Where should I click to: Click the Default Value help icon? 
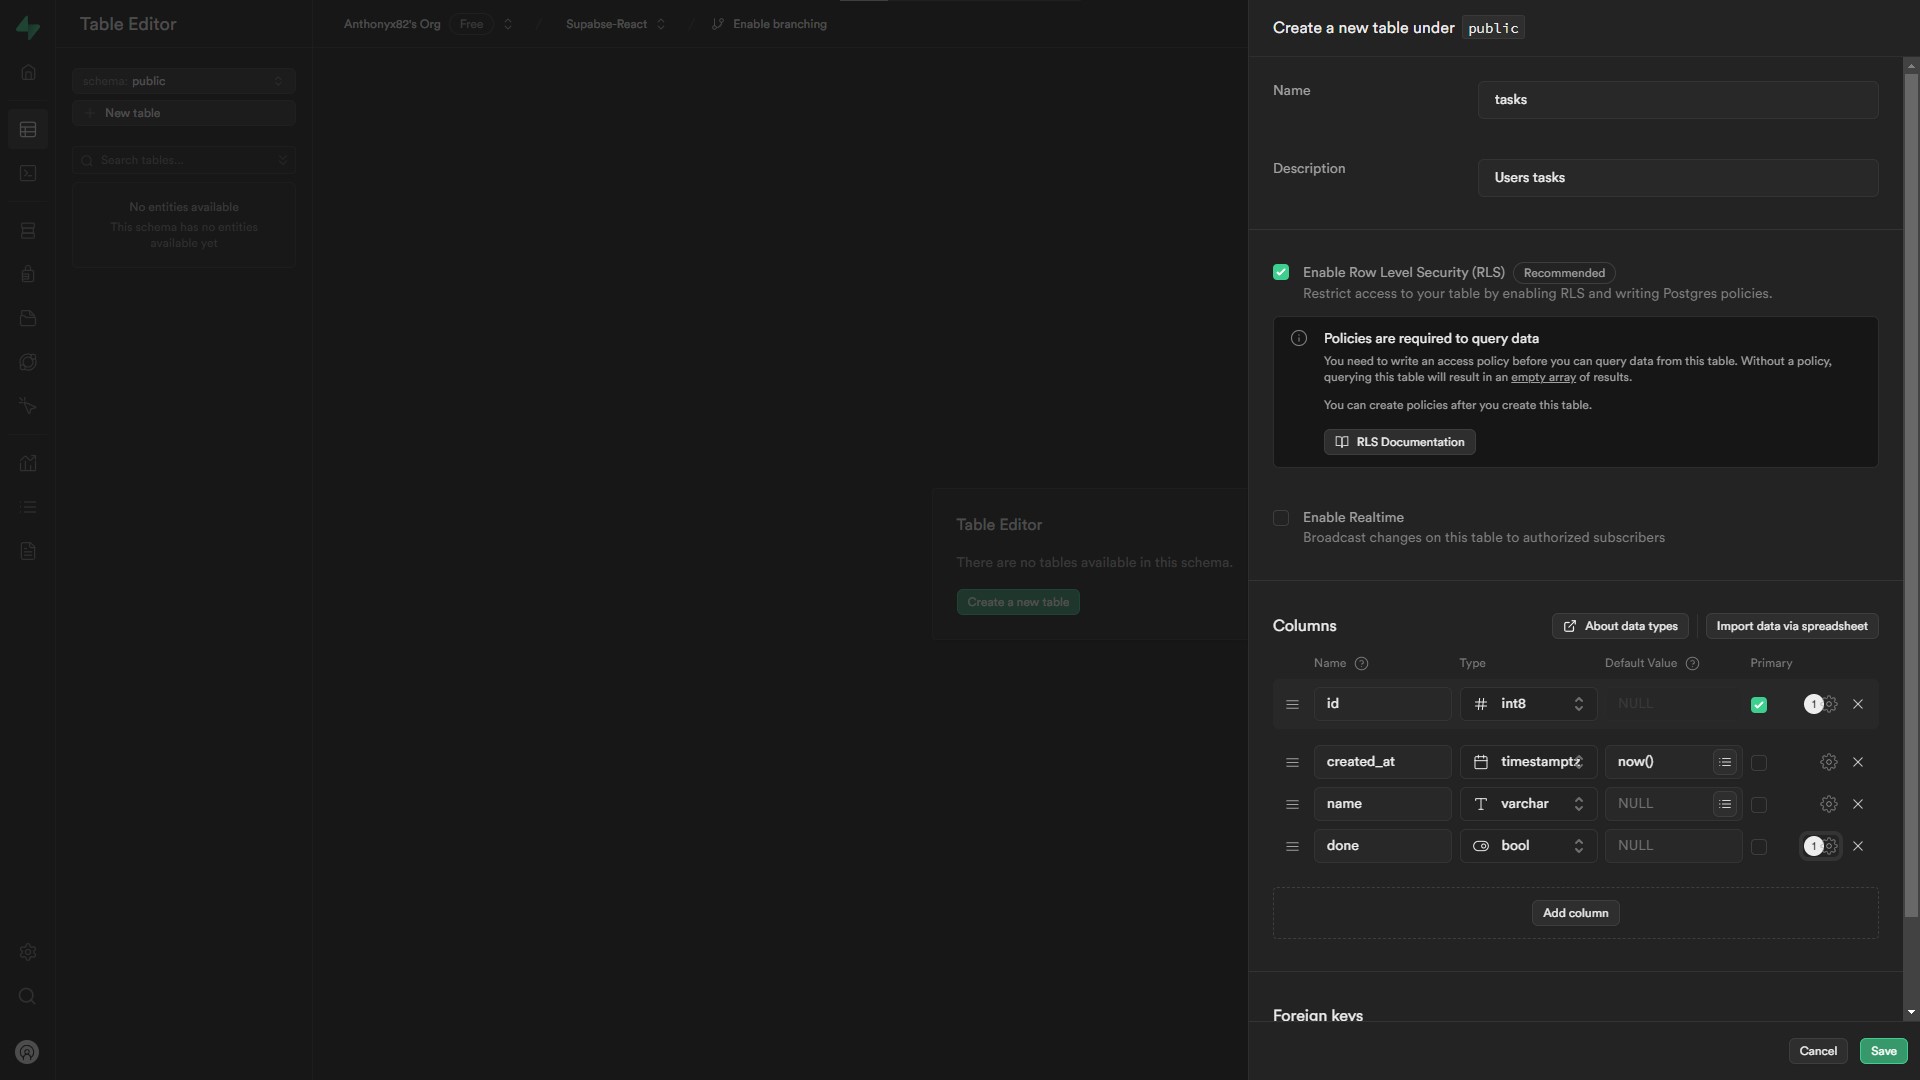[x=1692, y=663]
